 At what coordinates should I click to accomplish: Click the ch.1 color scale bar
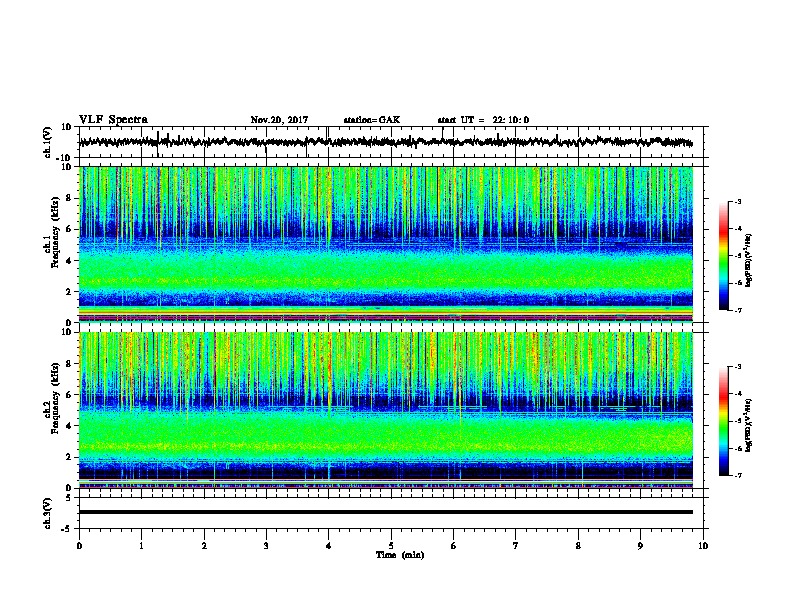(724, 256)
